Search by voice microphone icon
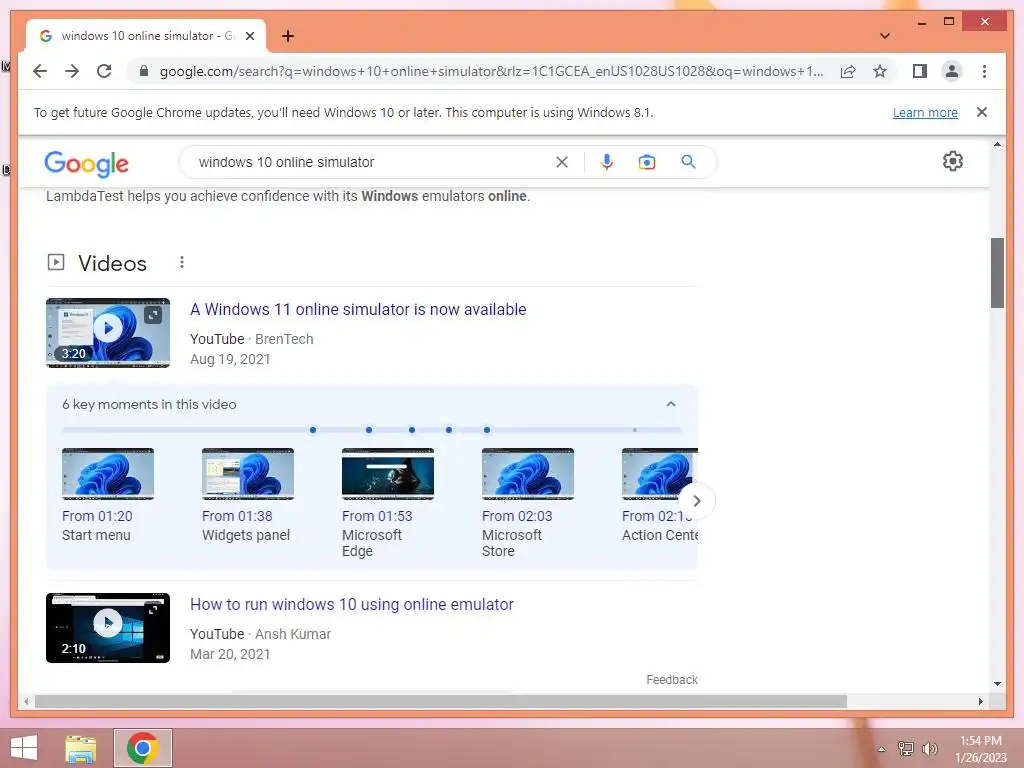Viewport: 1024px width, 768px height. pos(607,162)
